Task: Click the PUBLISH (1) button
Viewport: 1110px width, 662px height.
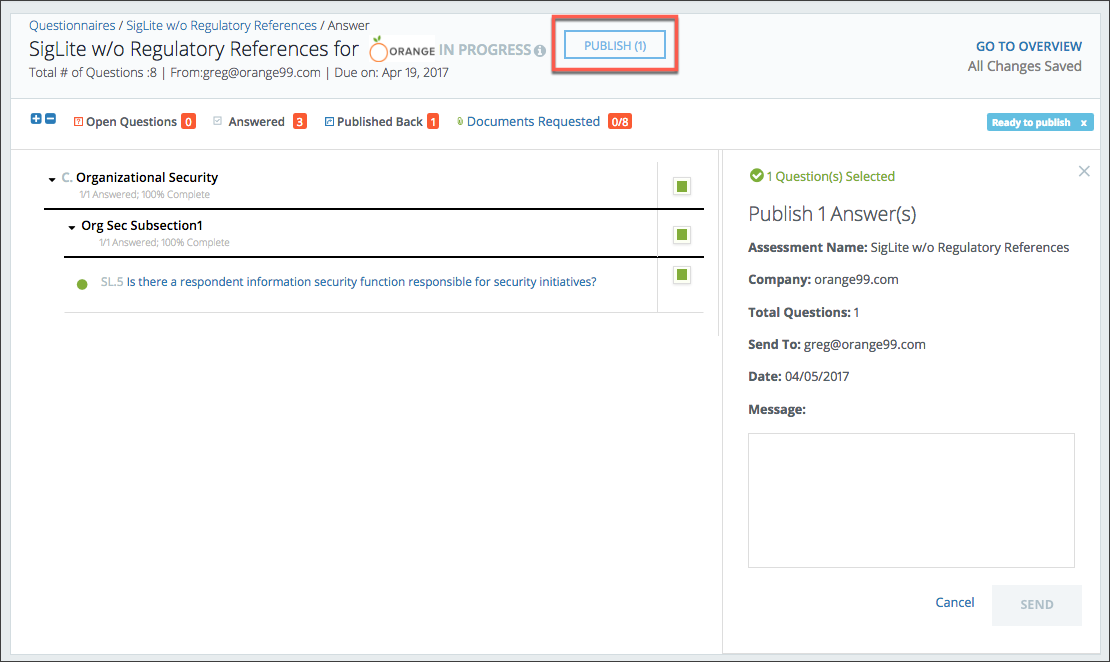Action: click(614, 45)
